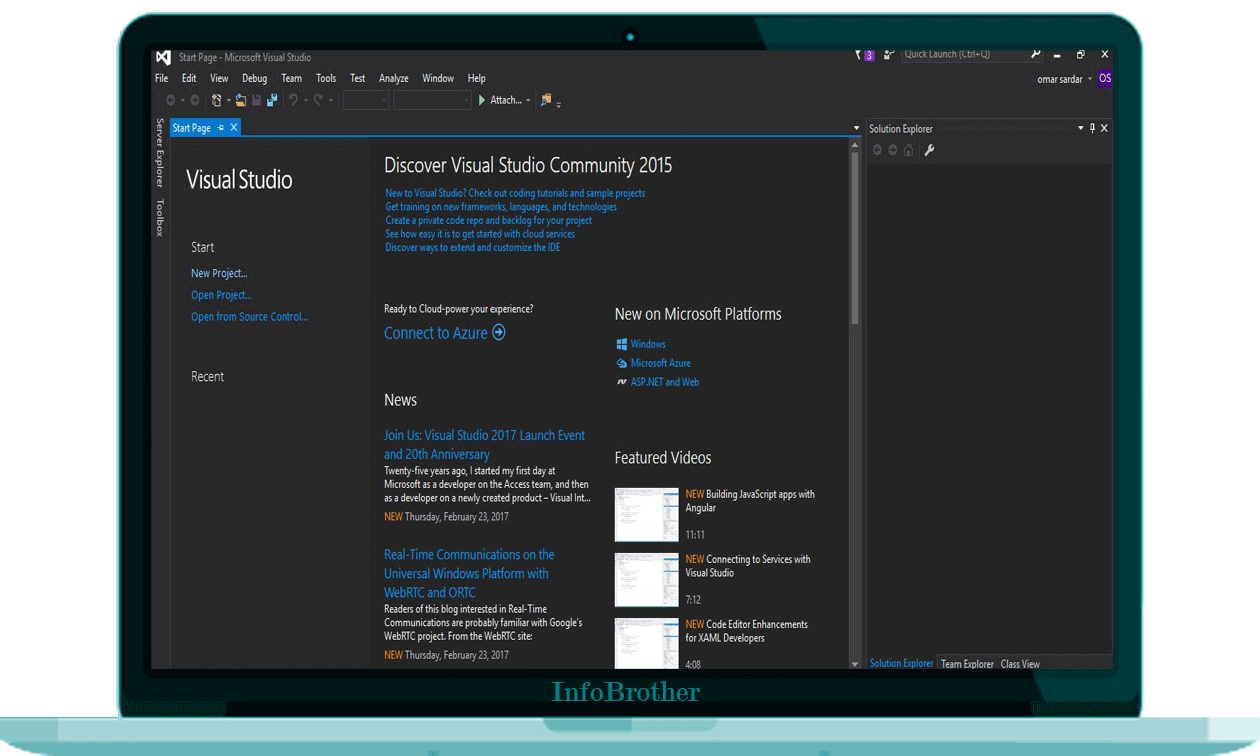Click the Start Page vertical scrollbar thumb
This screenshot has height=756, width=1260.
855,238
